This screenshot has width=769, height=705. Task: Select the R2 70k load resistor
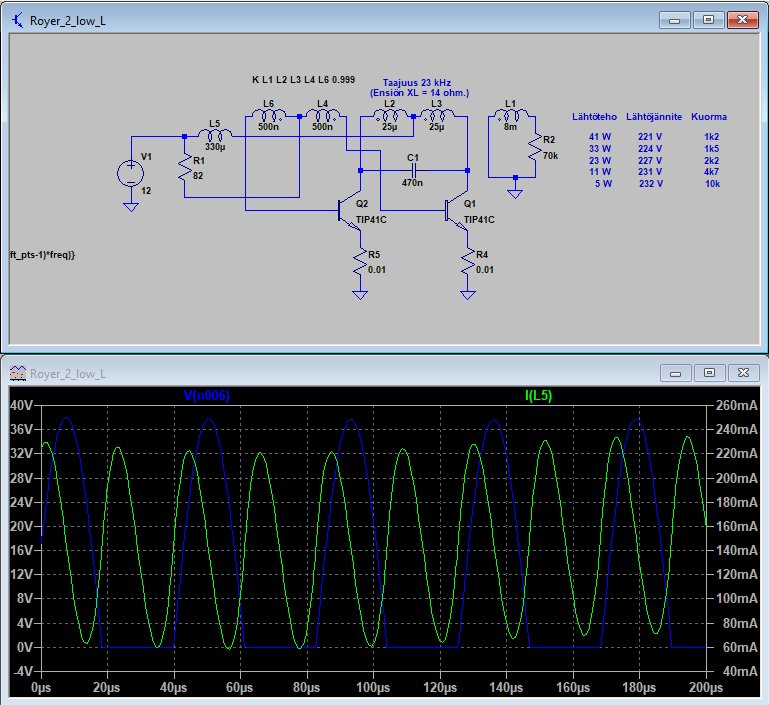(534, 147)
